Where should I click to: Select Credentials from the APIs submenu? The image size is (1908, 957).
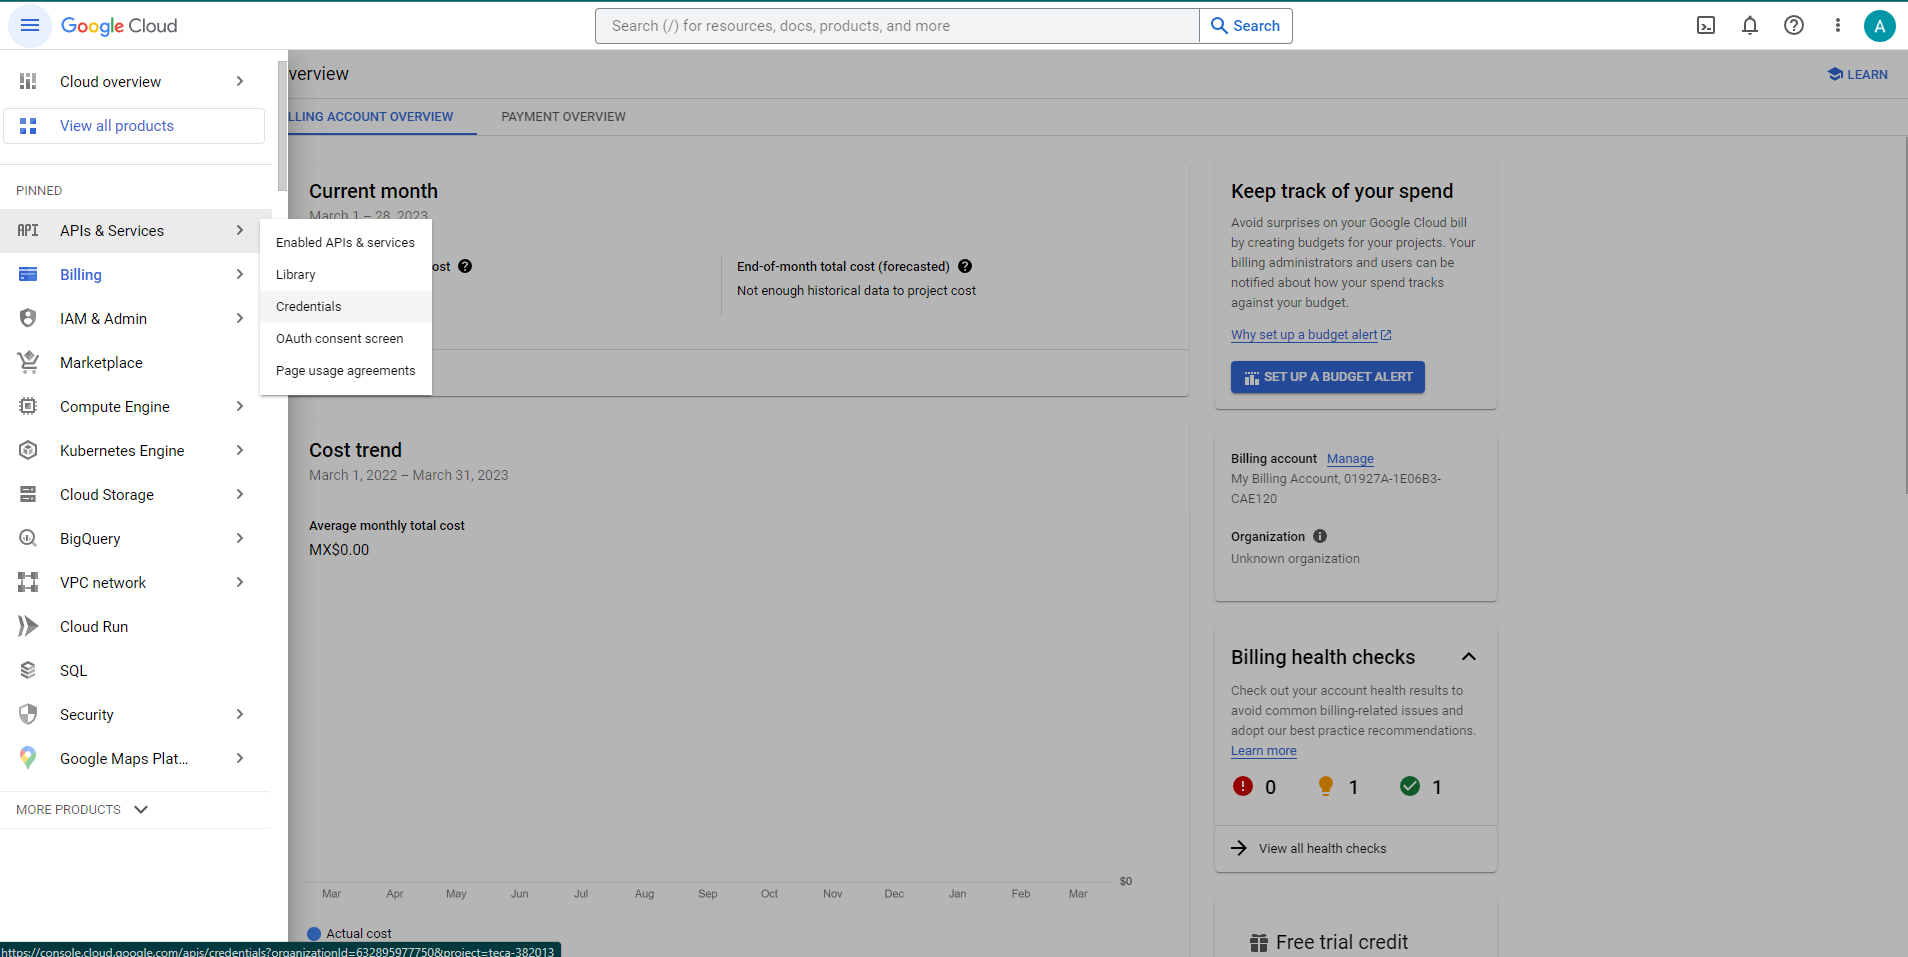309,307
